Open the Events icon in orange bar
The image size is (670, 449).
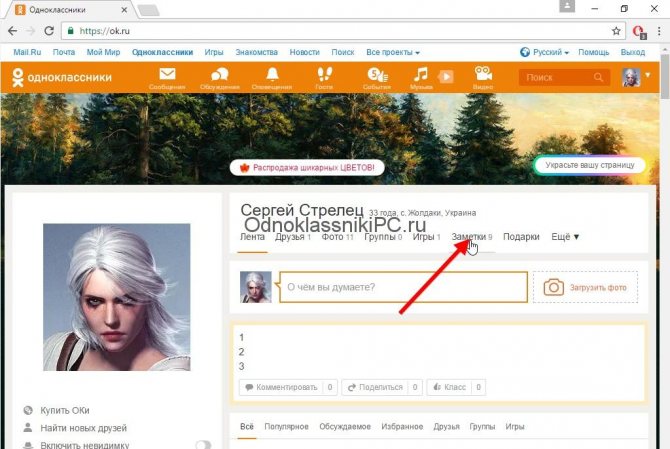coord(377,75)
